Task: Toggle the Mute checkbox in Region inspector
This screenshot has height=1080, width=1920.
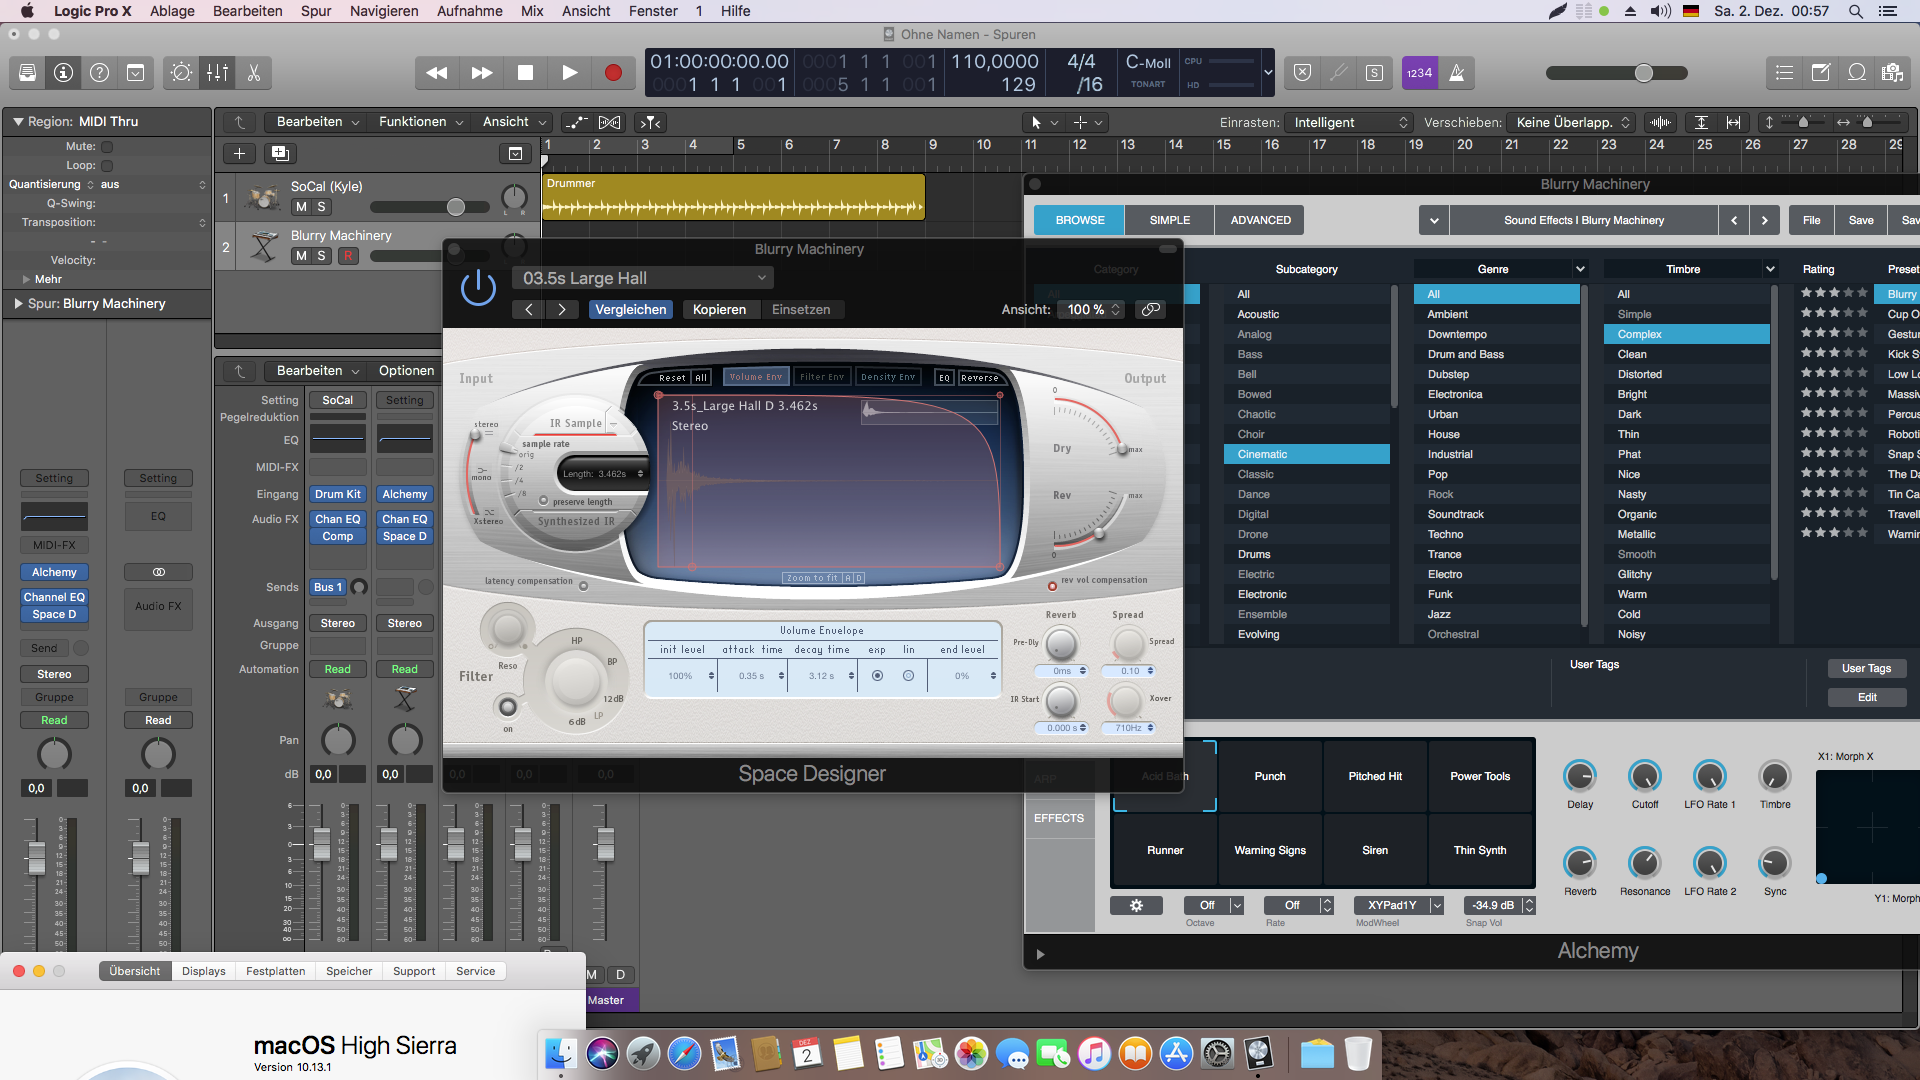Action: click(x=107, y=147)
